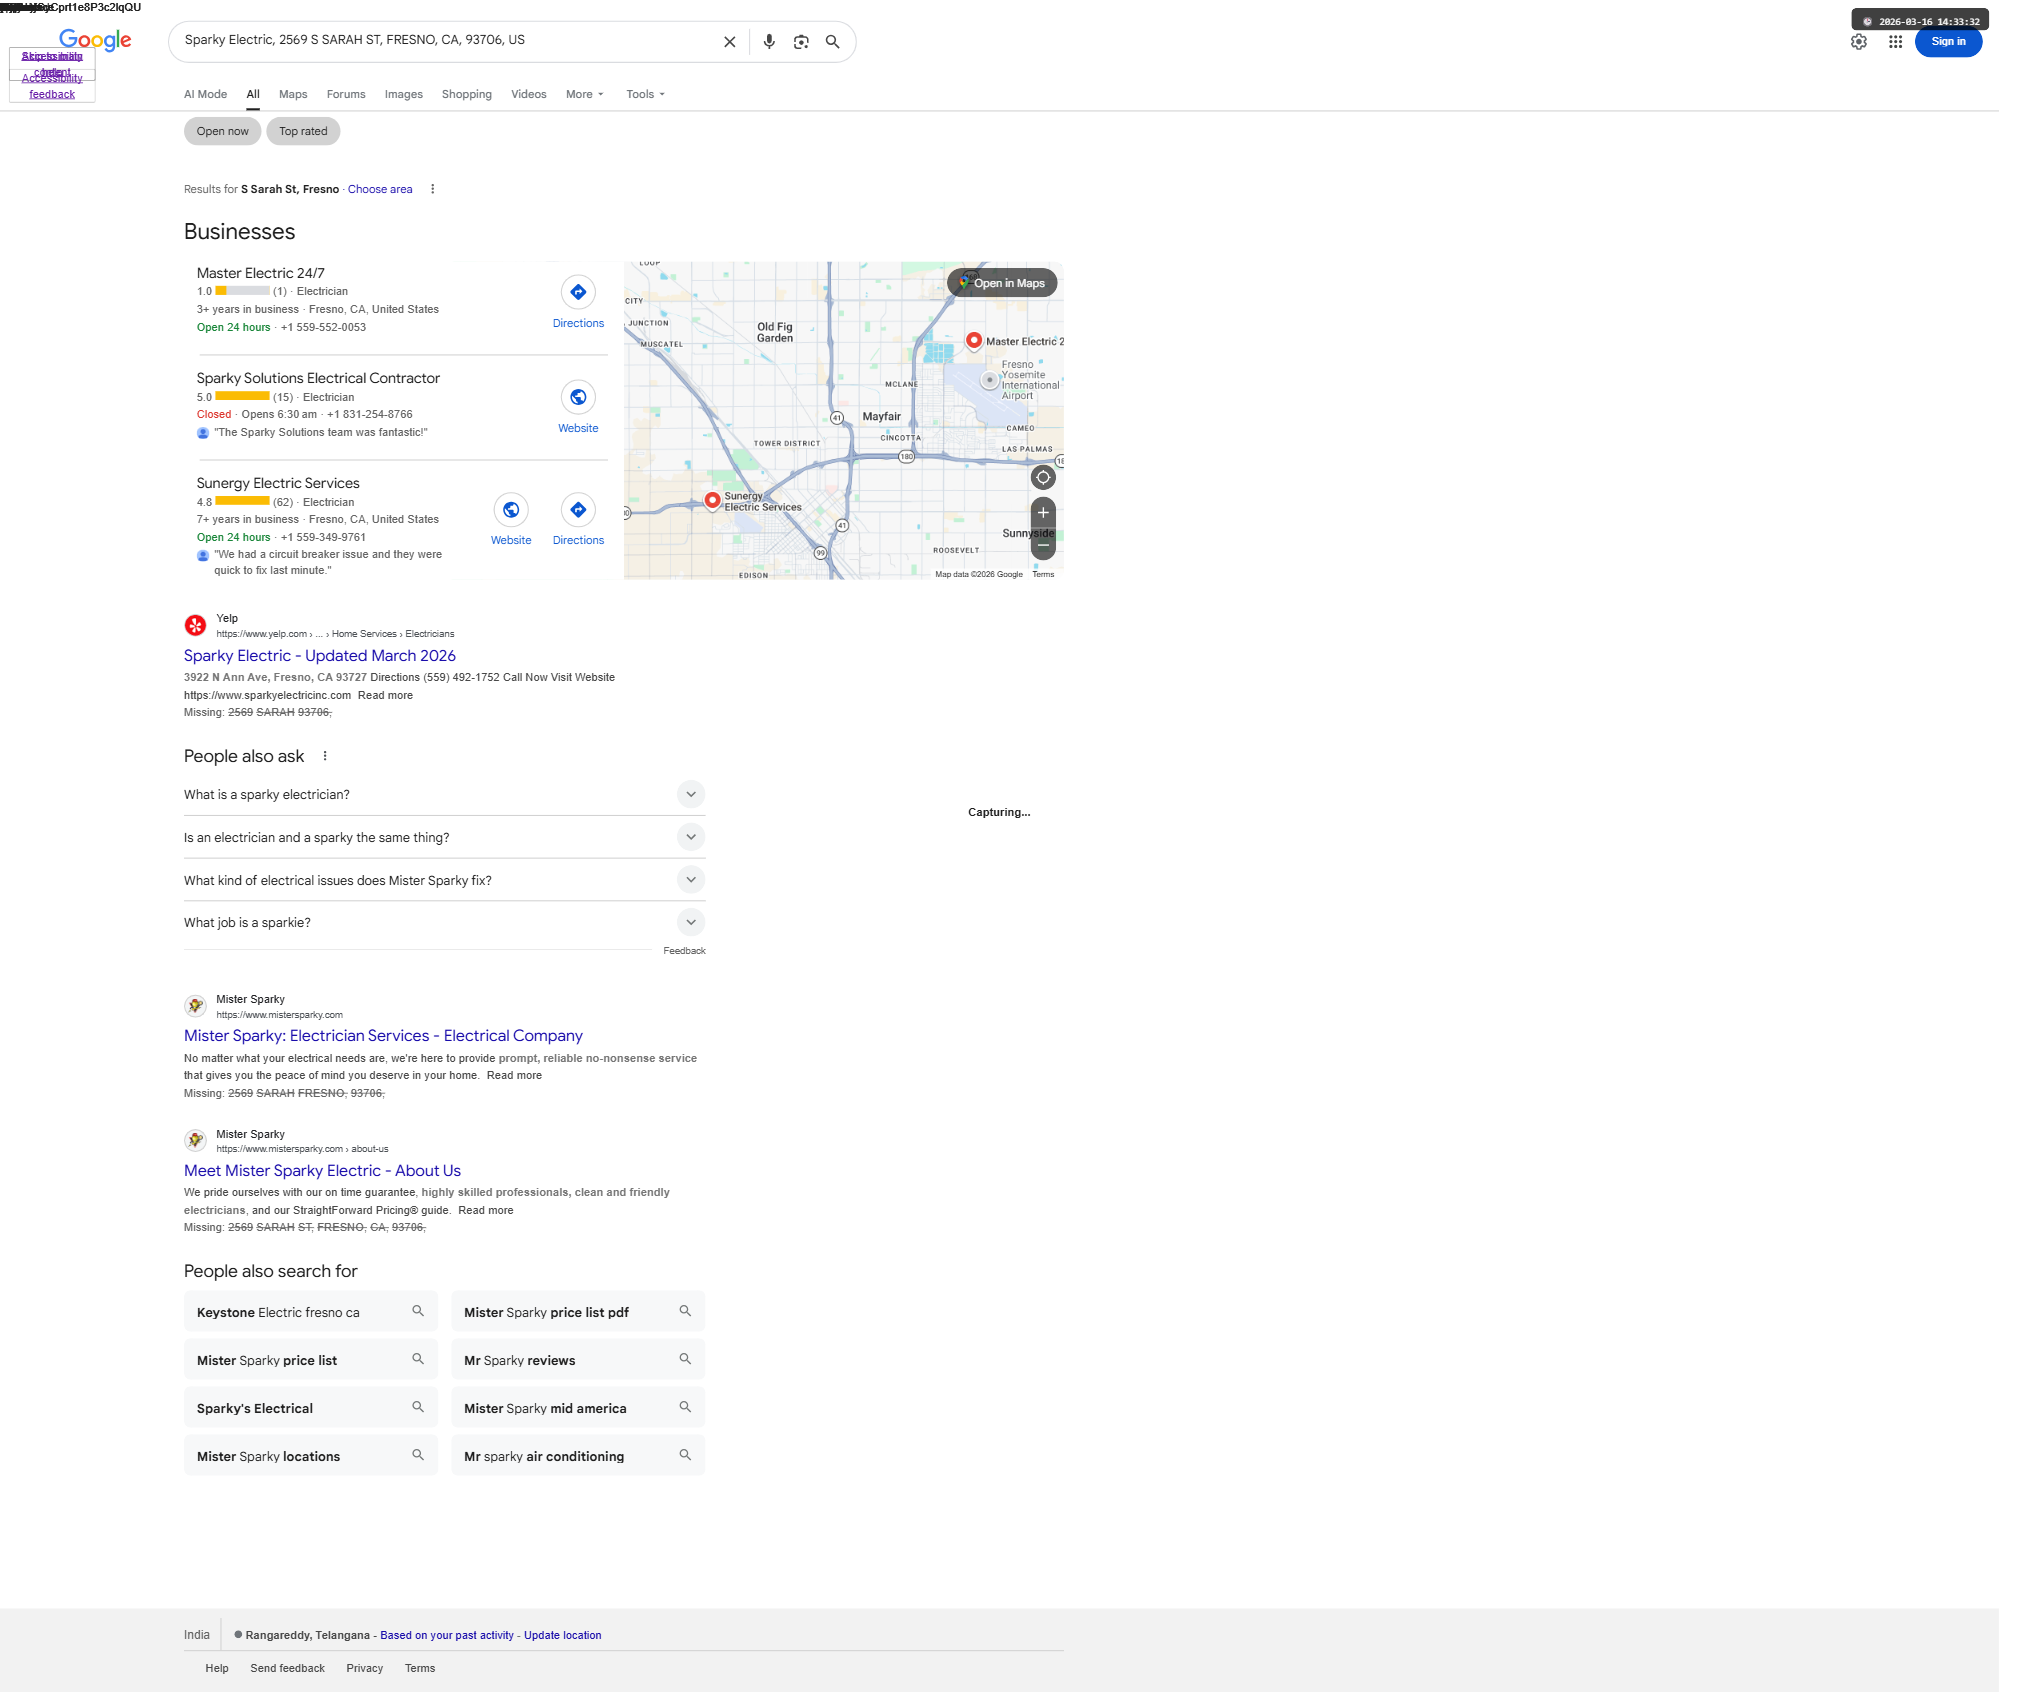Click Directions icon for Master Electric 24/7
The width and height of the screenshot is (2023, 1692).
click(x=578, y=293)
